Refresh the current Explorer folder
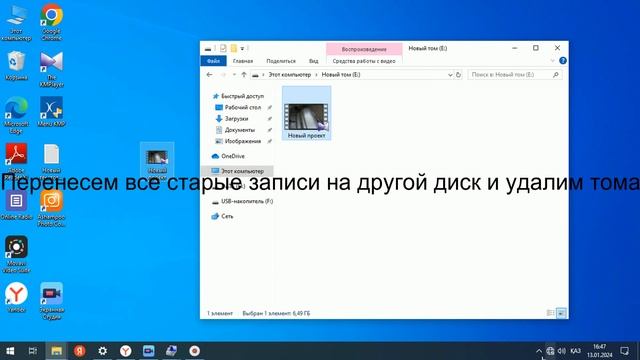Image resolution: width=640 pixels, height=360 pixels. pos(458,75)
